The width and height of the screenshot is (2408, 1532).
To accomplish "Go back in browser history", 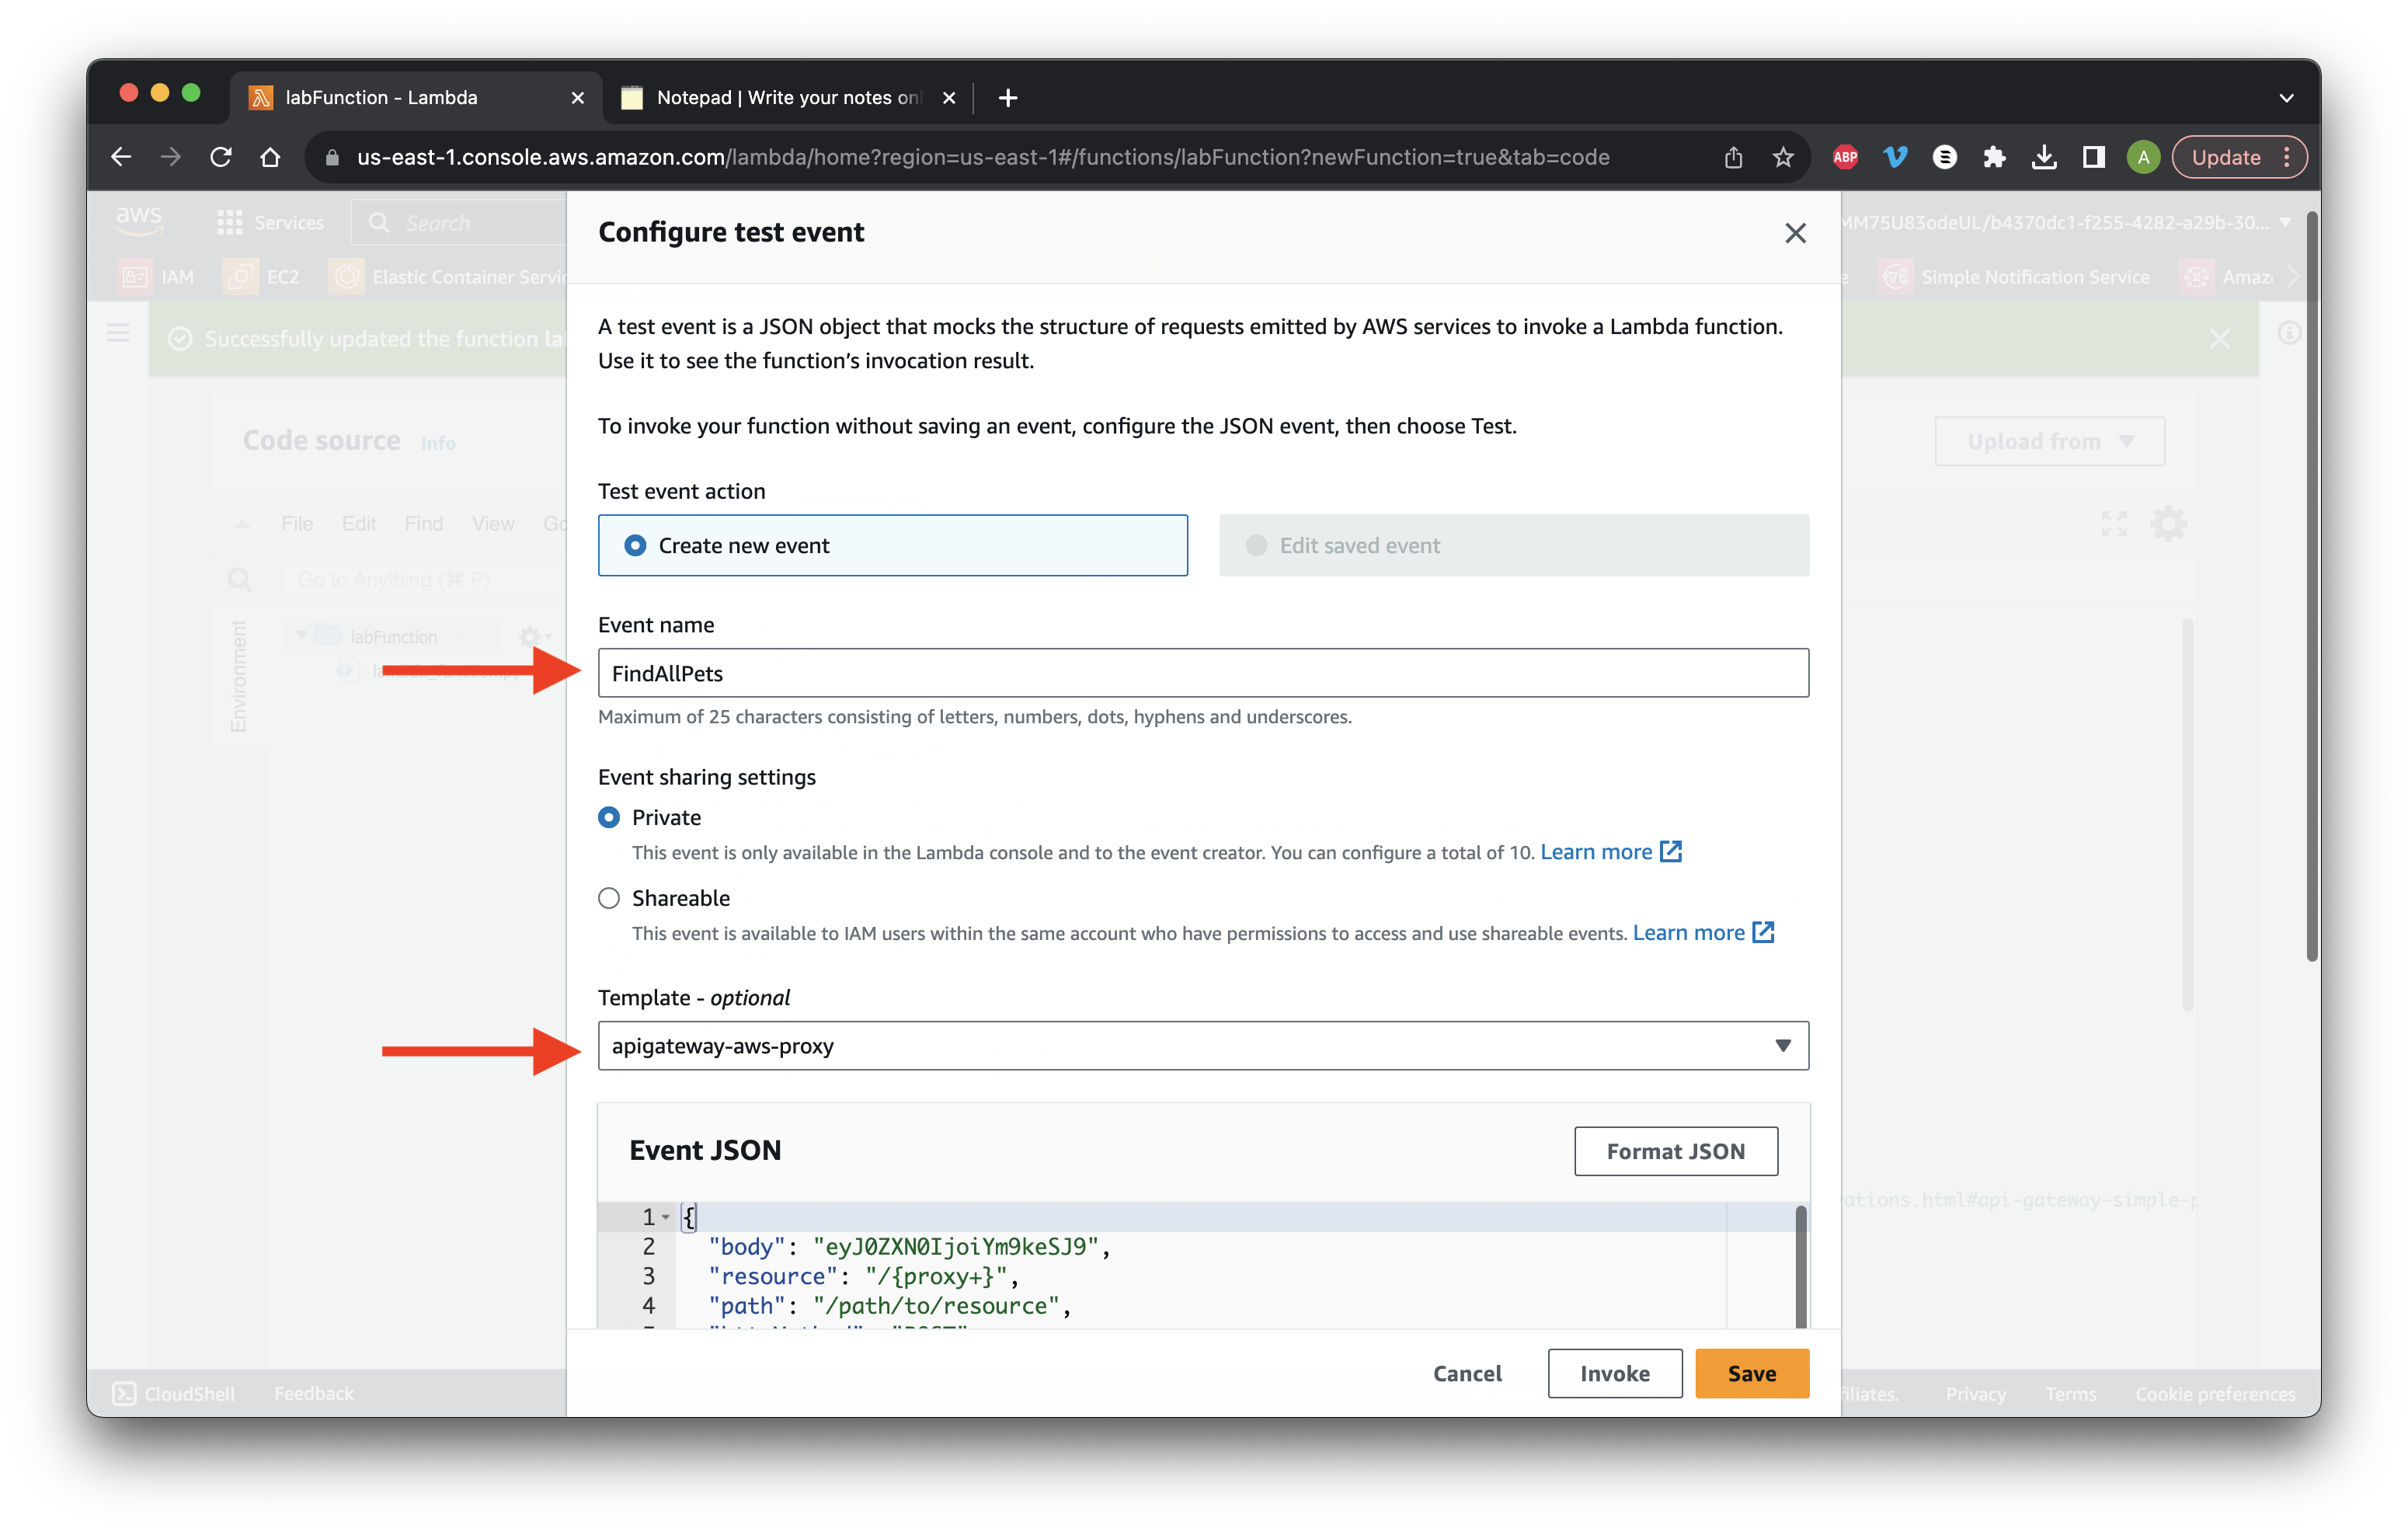I will pyautogui.click(x=121, y=157).
